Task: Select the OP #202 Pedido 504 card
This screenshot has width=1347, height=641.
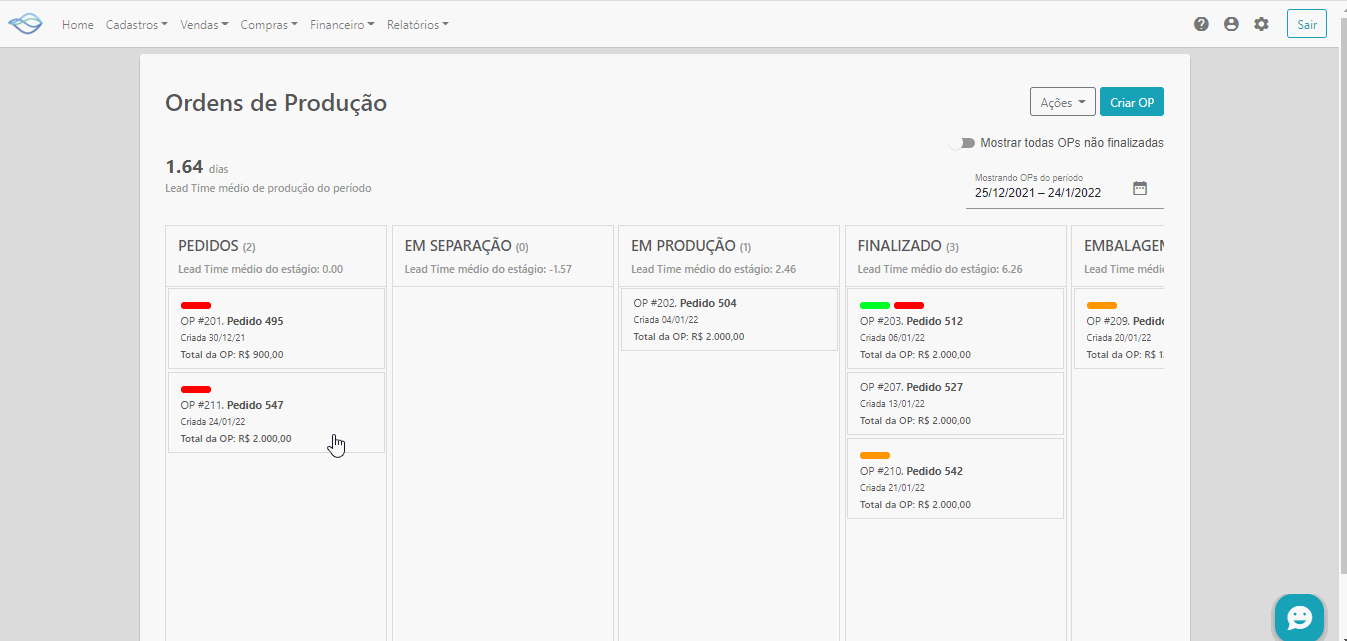Action: tap(728, 319)
